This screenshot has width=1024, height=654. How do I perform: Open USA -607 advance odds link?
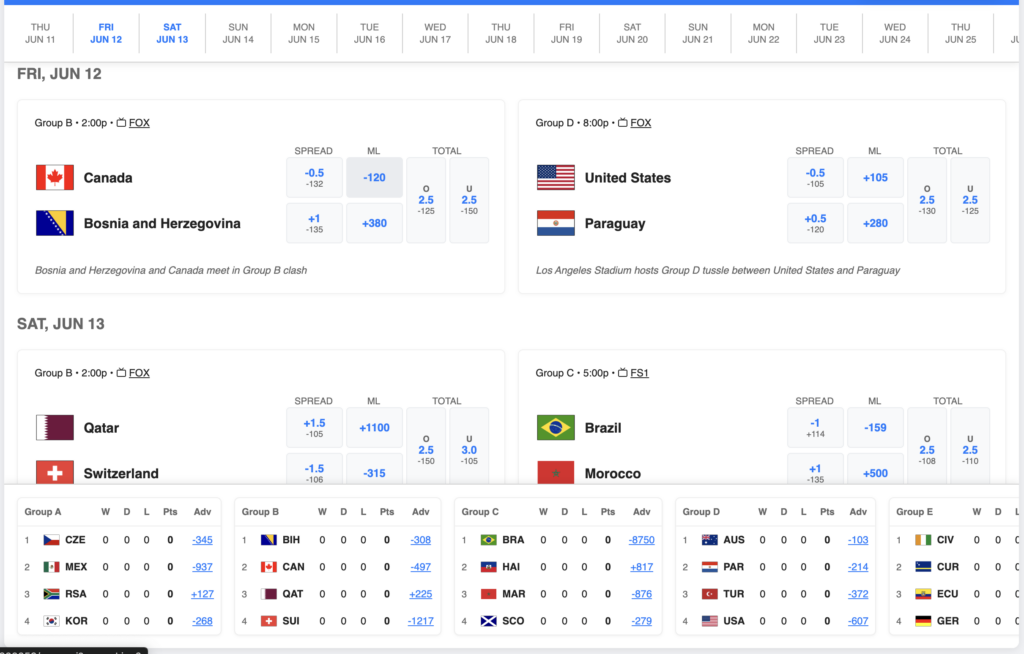(858, 621)
